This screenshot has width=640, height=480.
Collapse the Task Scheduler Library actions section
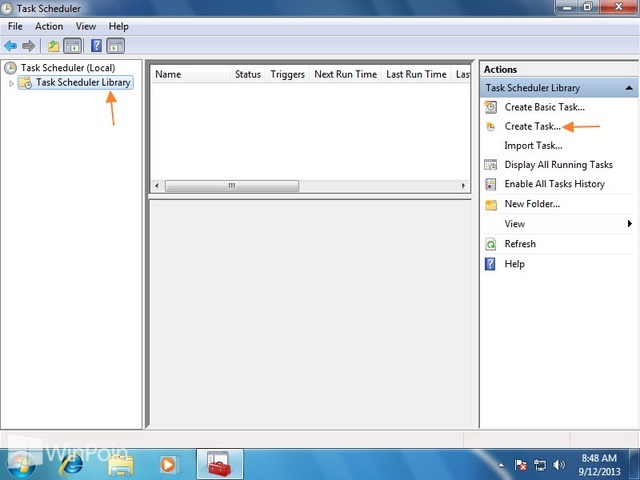point(629,88)
